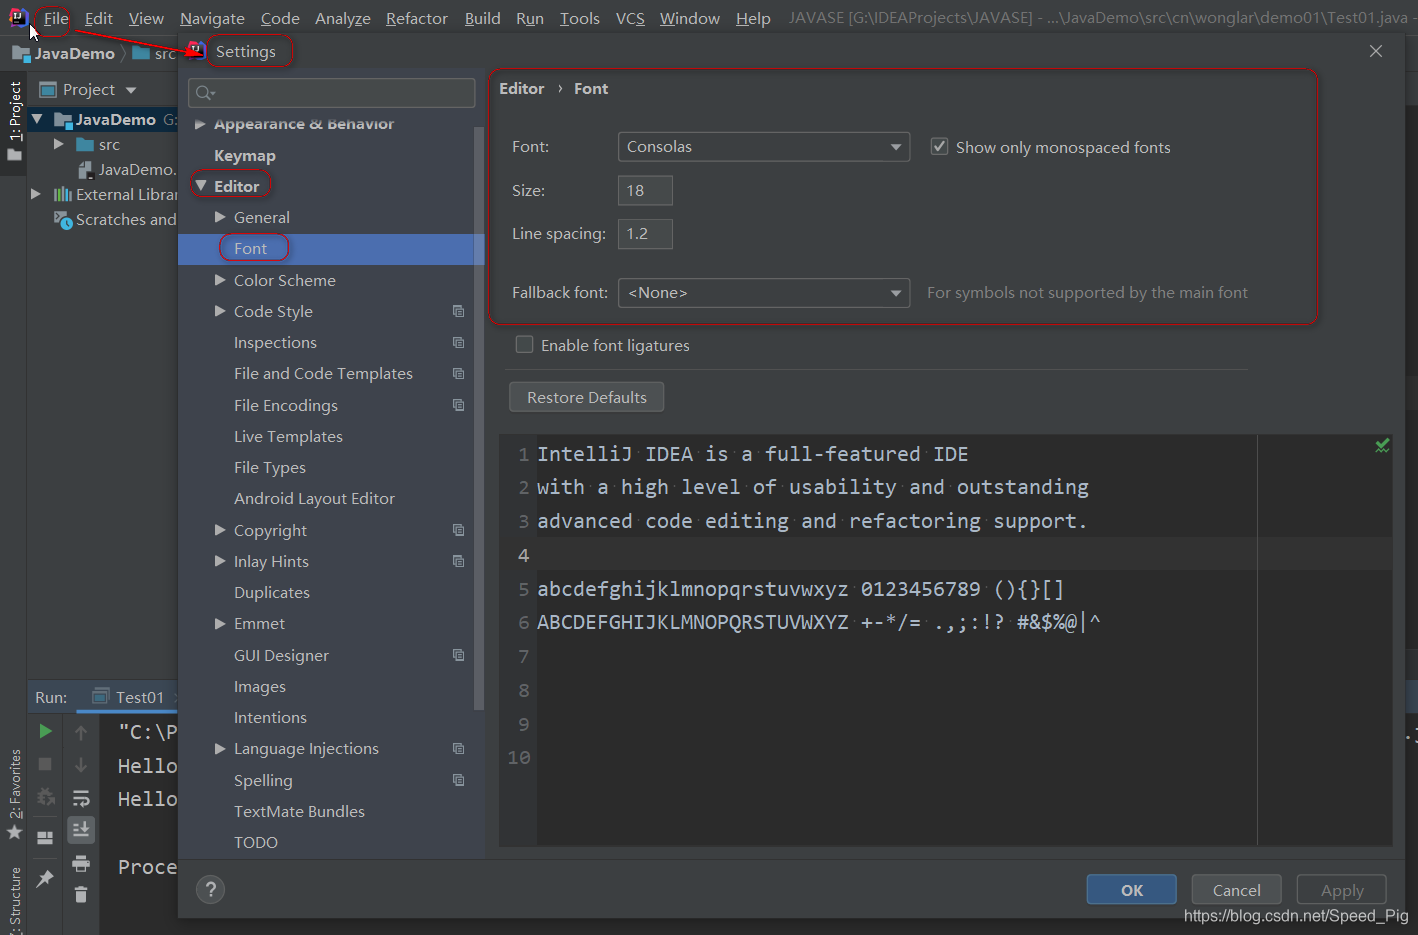Click the Print icon in Run console

click(x=81, y=863)
